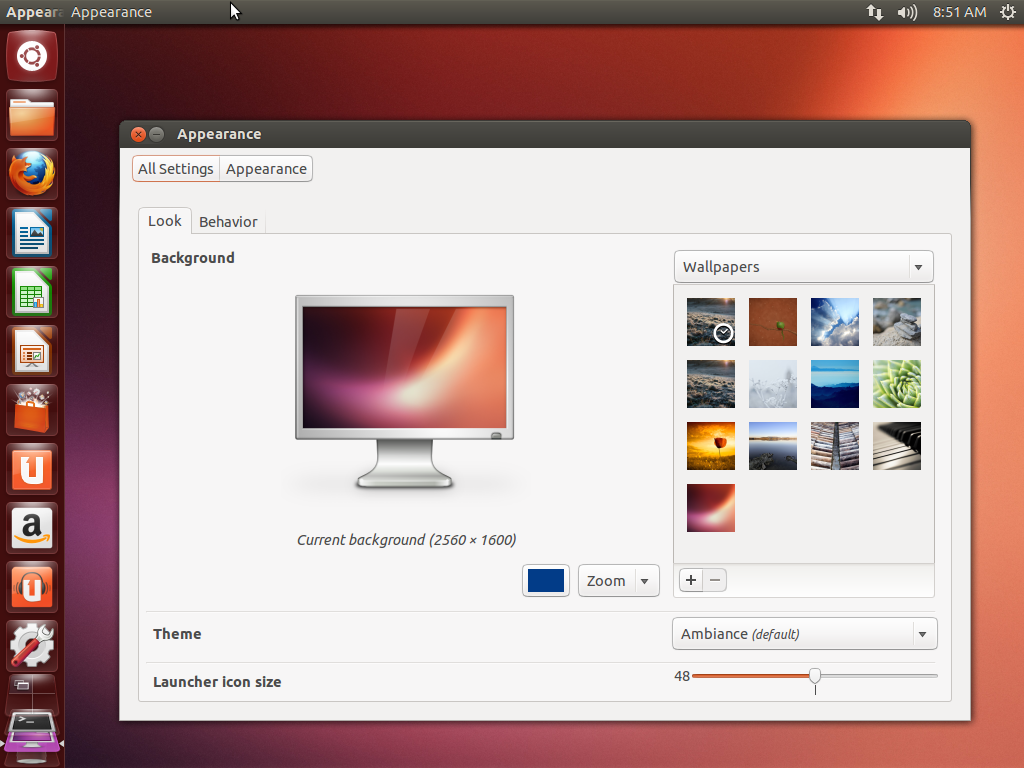This screenshot has width=1024, height=768.
Task: Open the Files folder icon
Action: coord(32,116)
